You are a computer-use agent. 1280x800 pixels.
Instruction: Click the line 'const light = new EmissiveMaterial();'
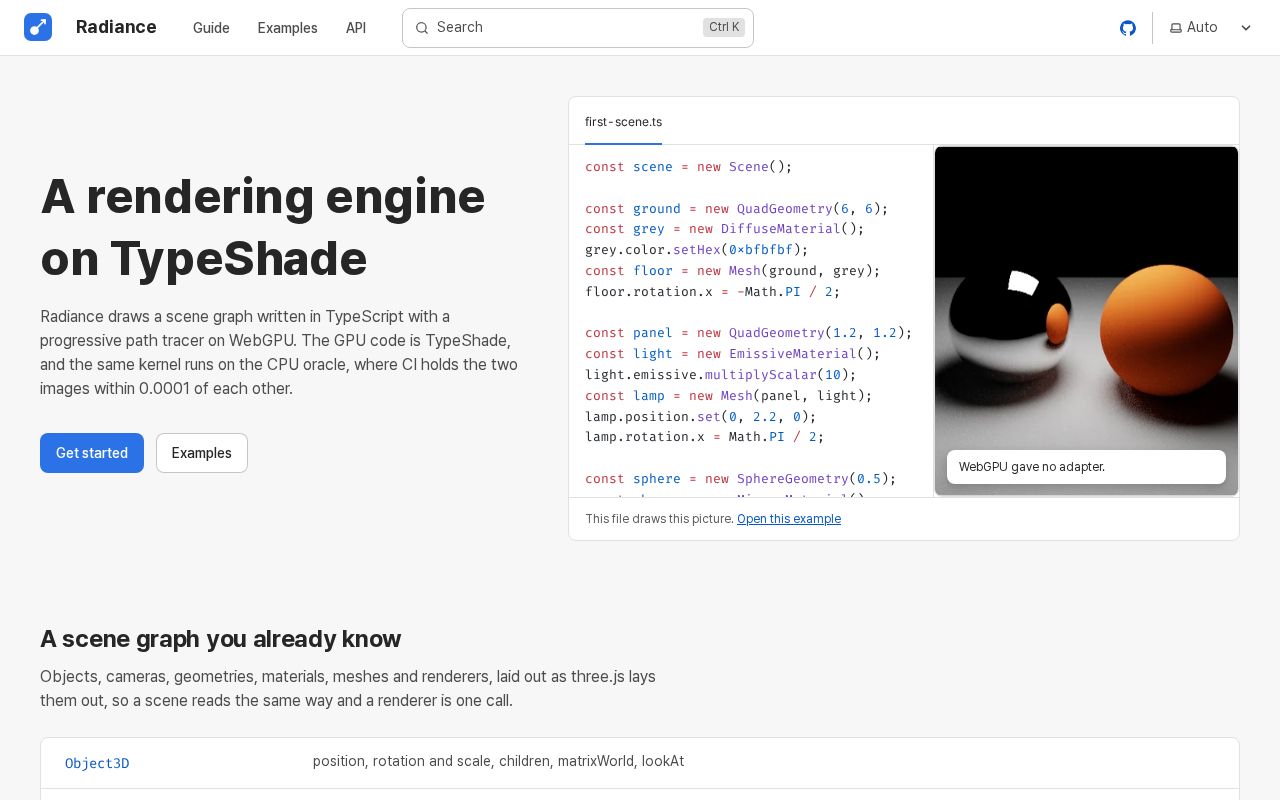tap(733, 354)
